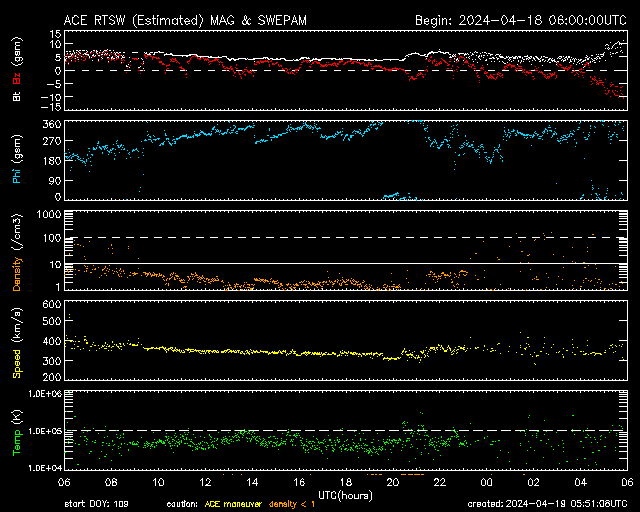Click the start DOY: 109 text
This screenshot has width=640, height=512.
95,504
